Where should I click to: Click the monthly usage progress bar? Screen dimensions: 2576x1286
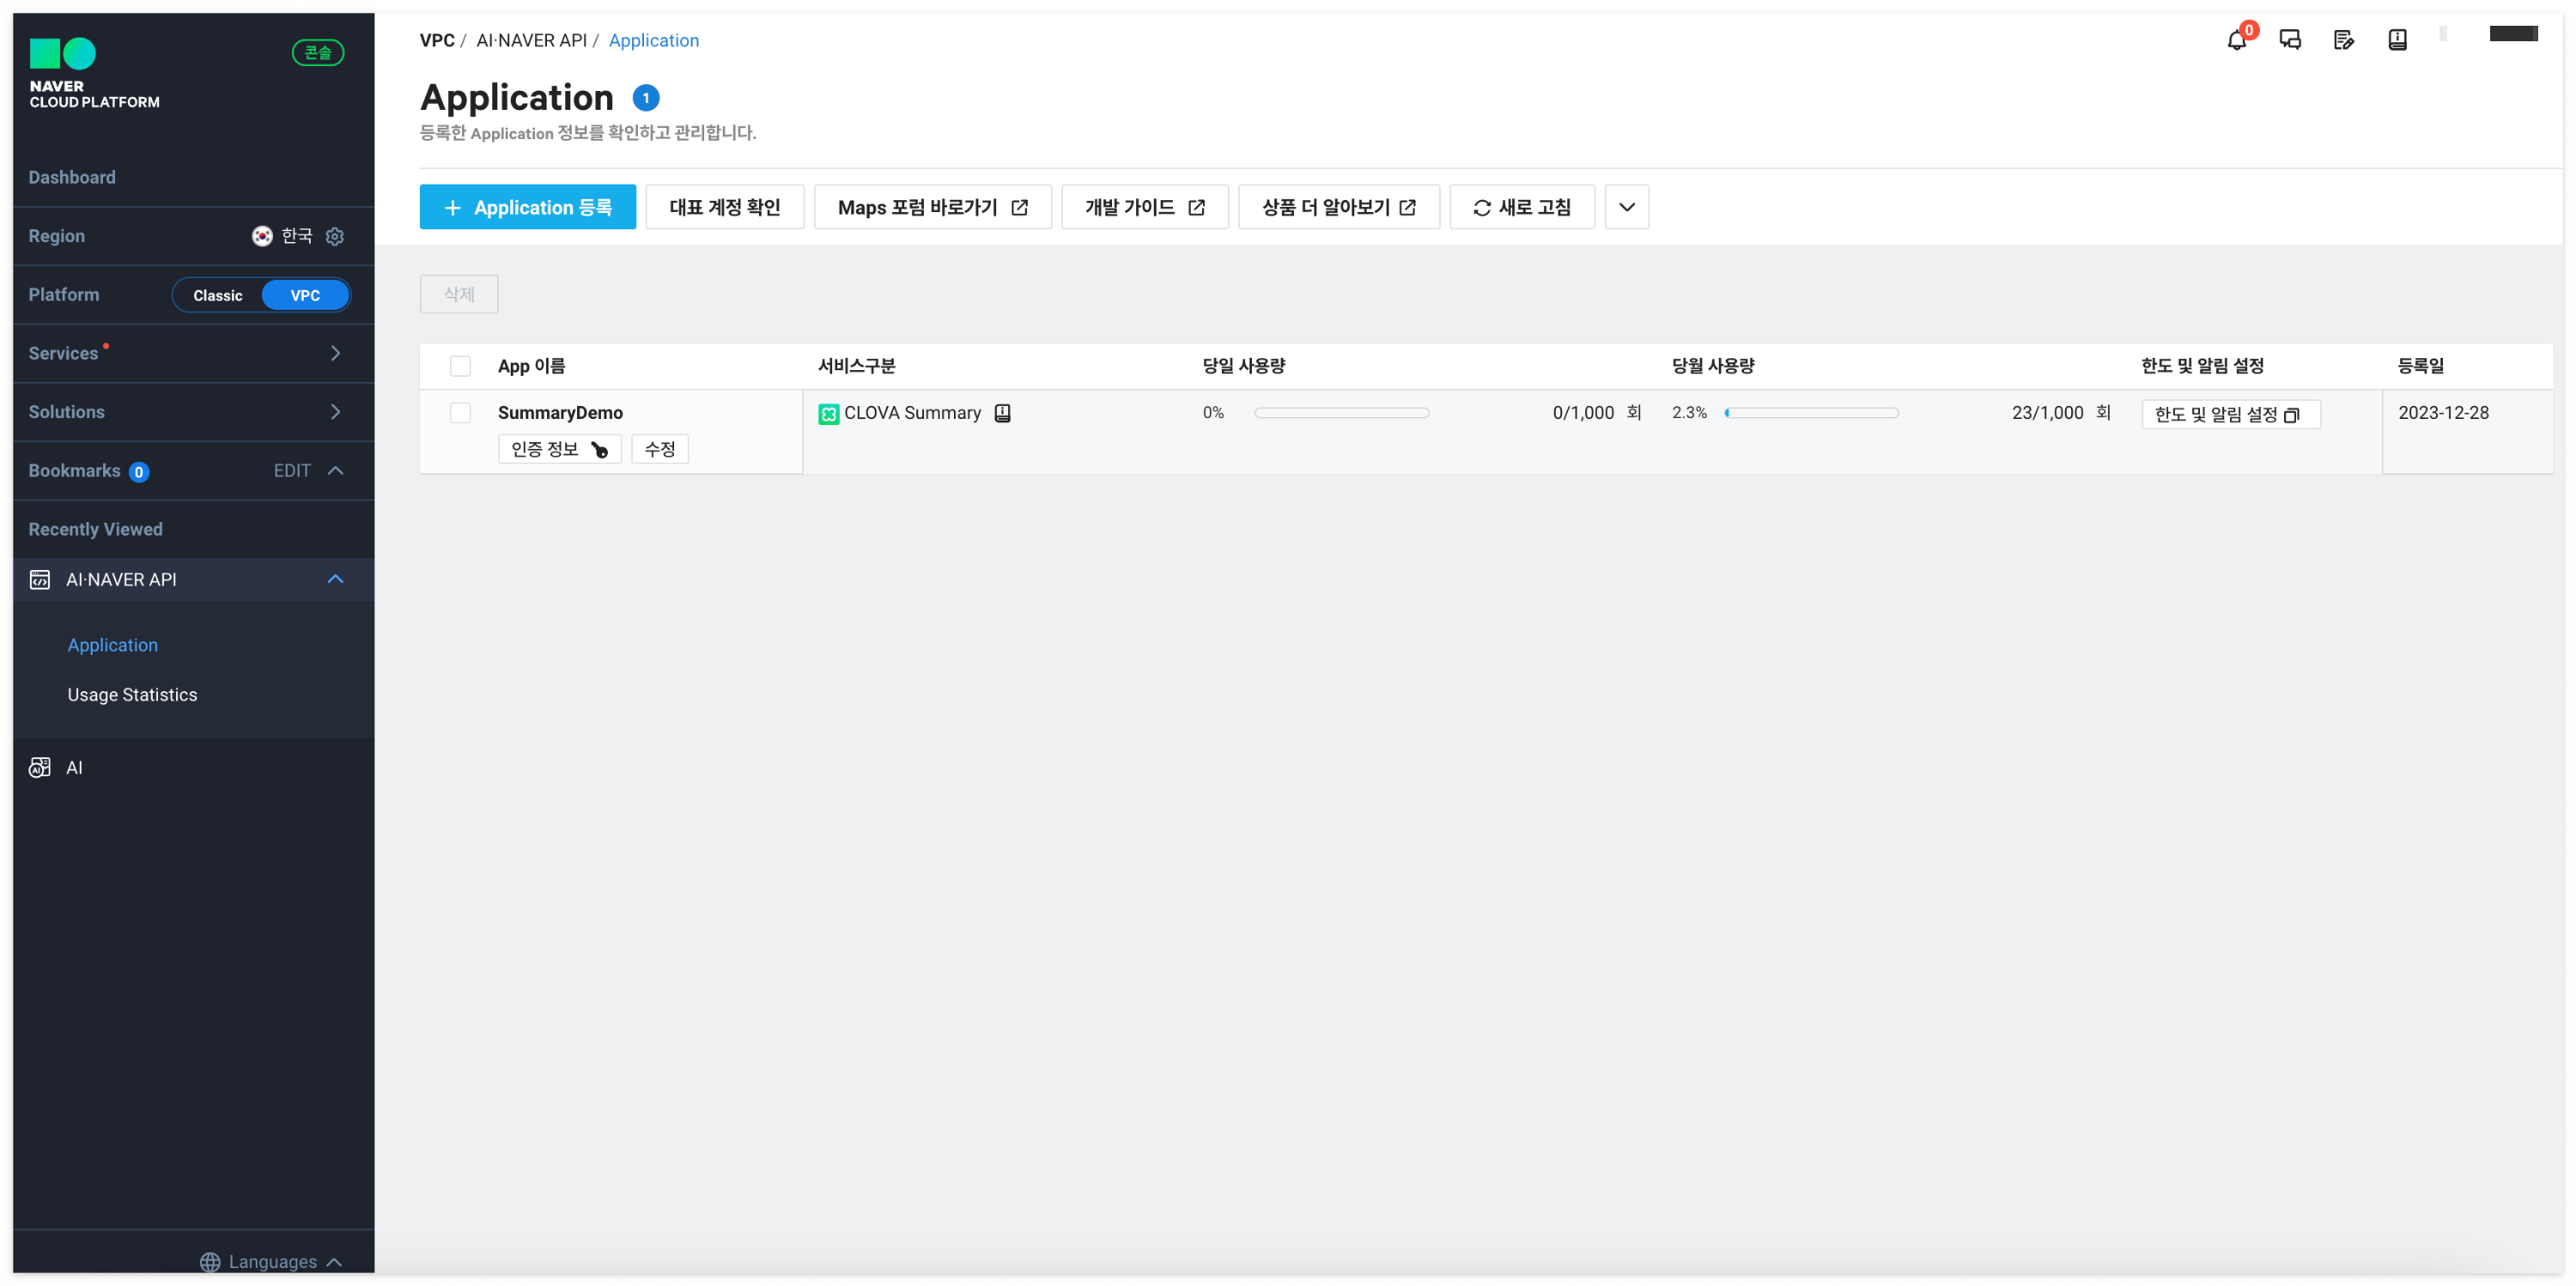click(x=1811, y=413)
